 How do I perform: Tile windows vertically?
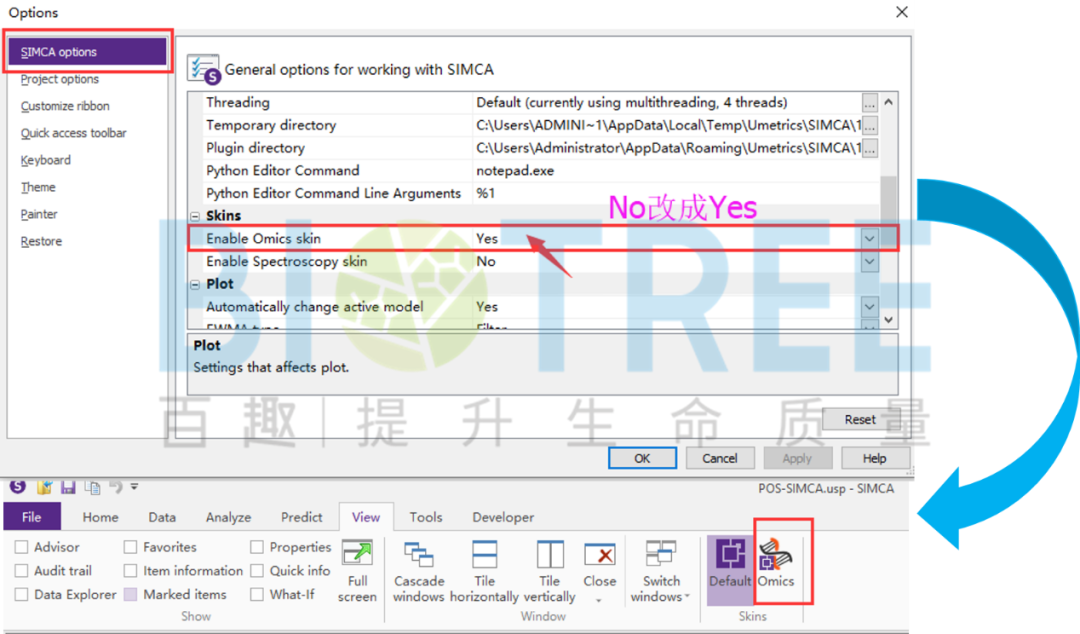[x=550, y=571]
